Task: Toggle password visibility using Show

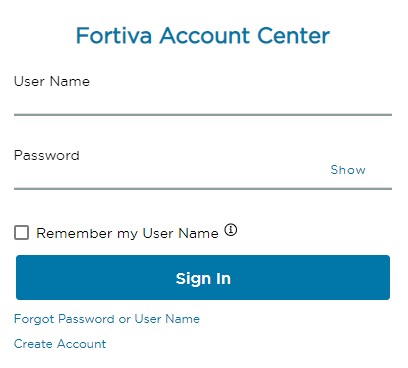Action: 348,170
